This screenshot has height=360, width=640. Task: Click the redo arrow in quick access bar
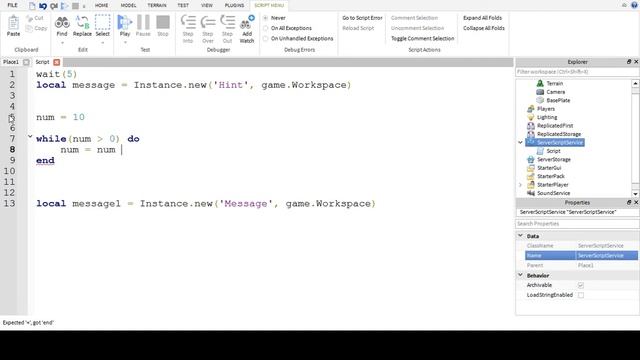(54, 6)
